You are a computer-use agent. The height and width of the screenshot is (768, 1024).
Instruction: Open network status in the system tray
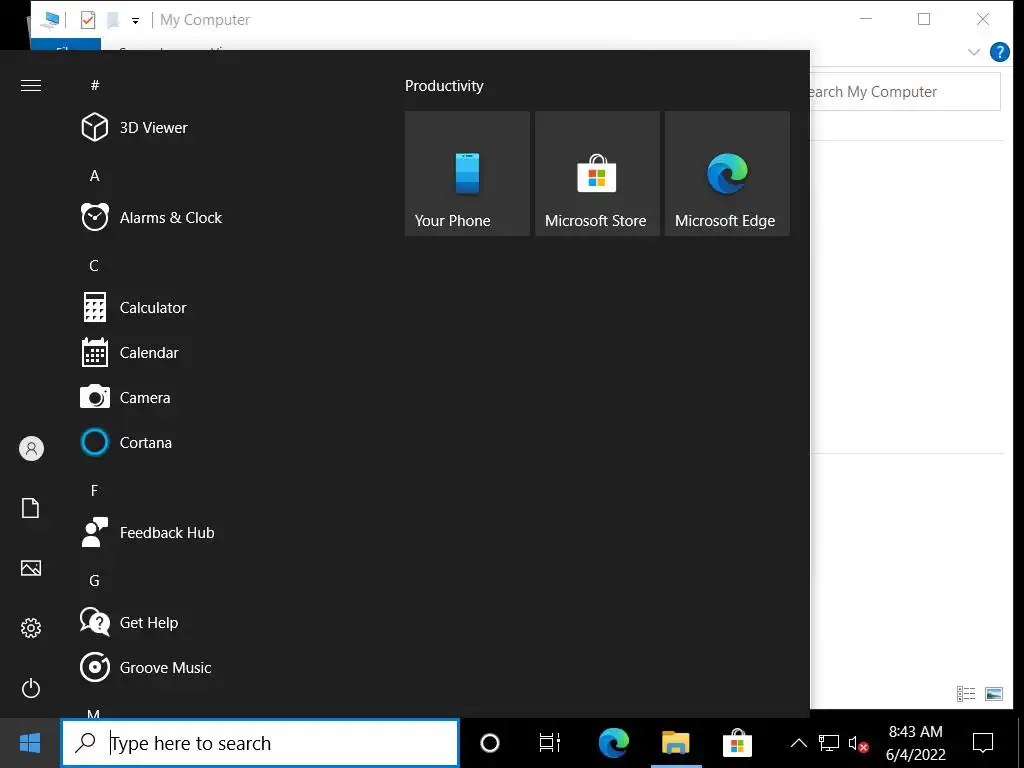click(x=829, y=743)
